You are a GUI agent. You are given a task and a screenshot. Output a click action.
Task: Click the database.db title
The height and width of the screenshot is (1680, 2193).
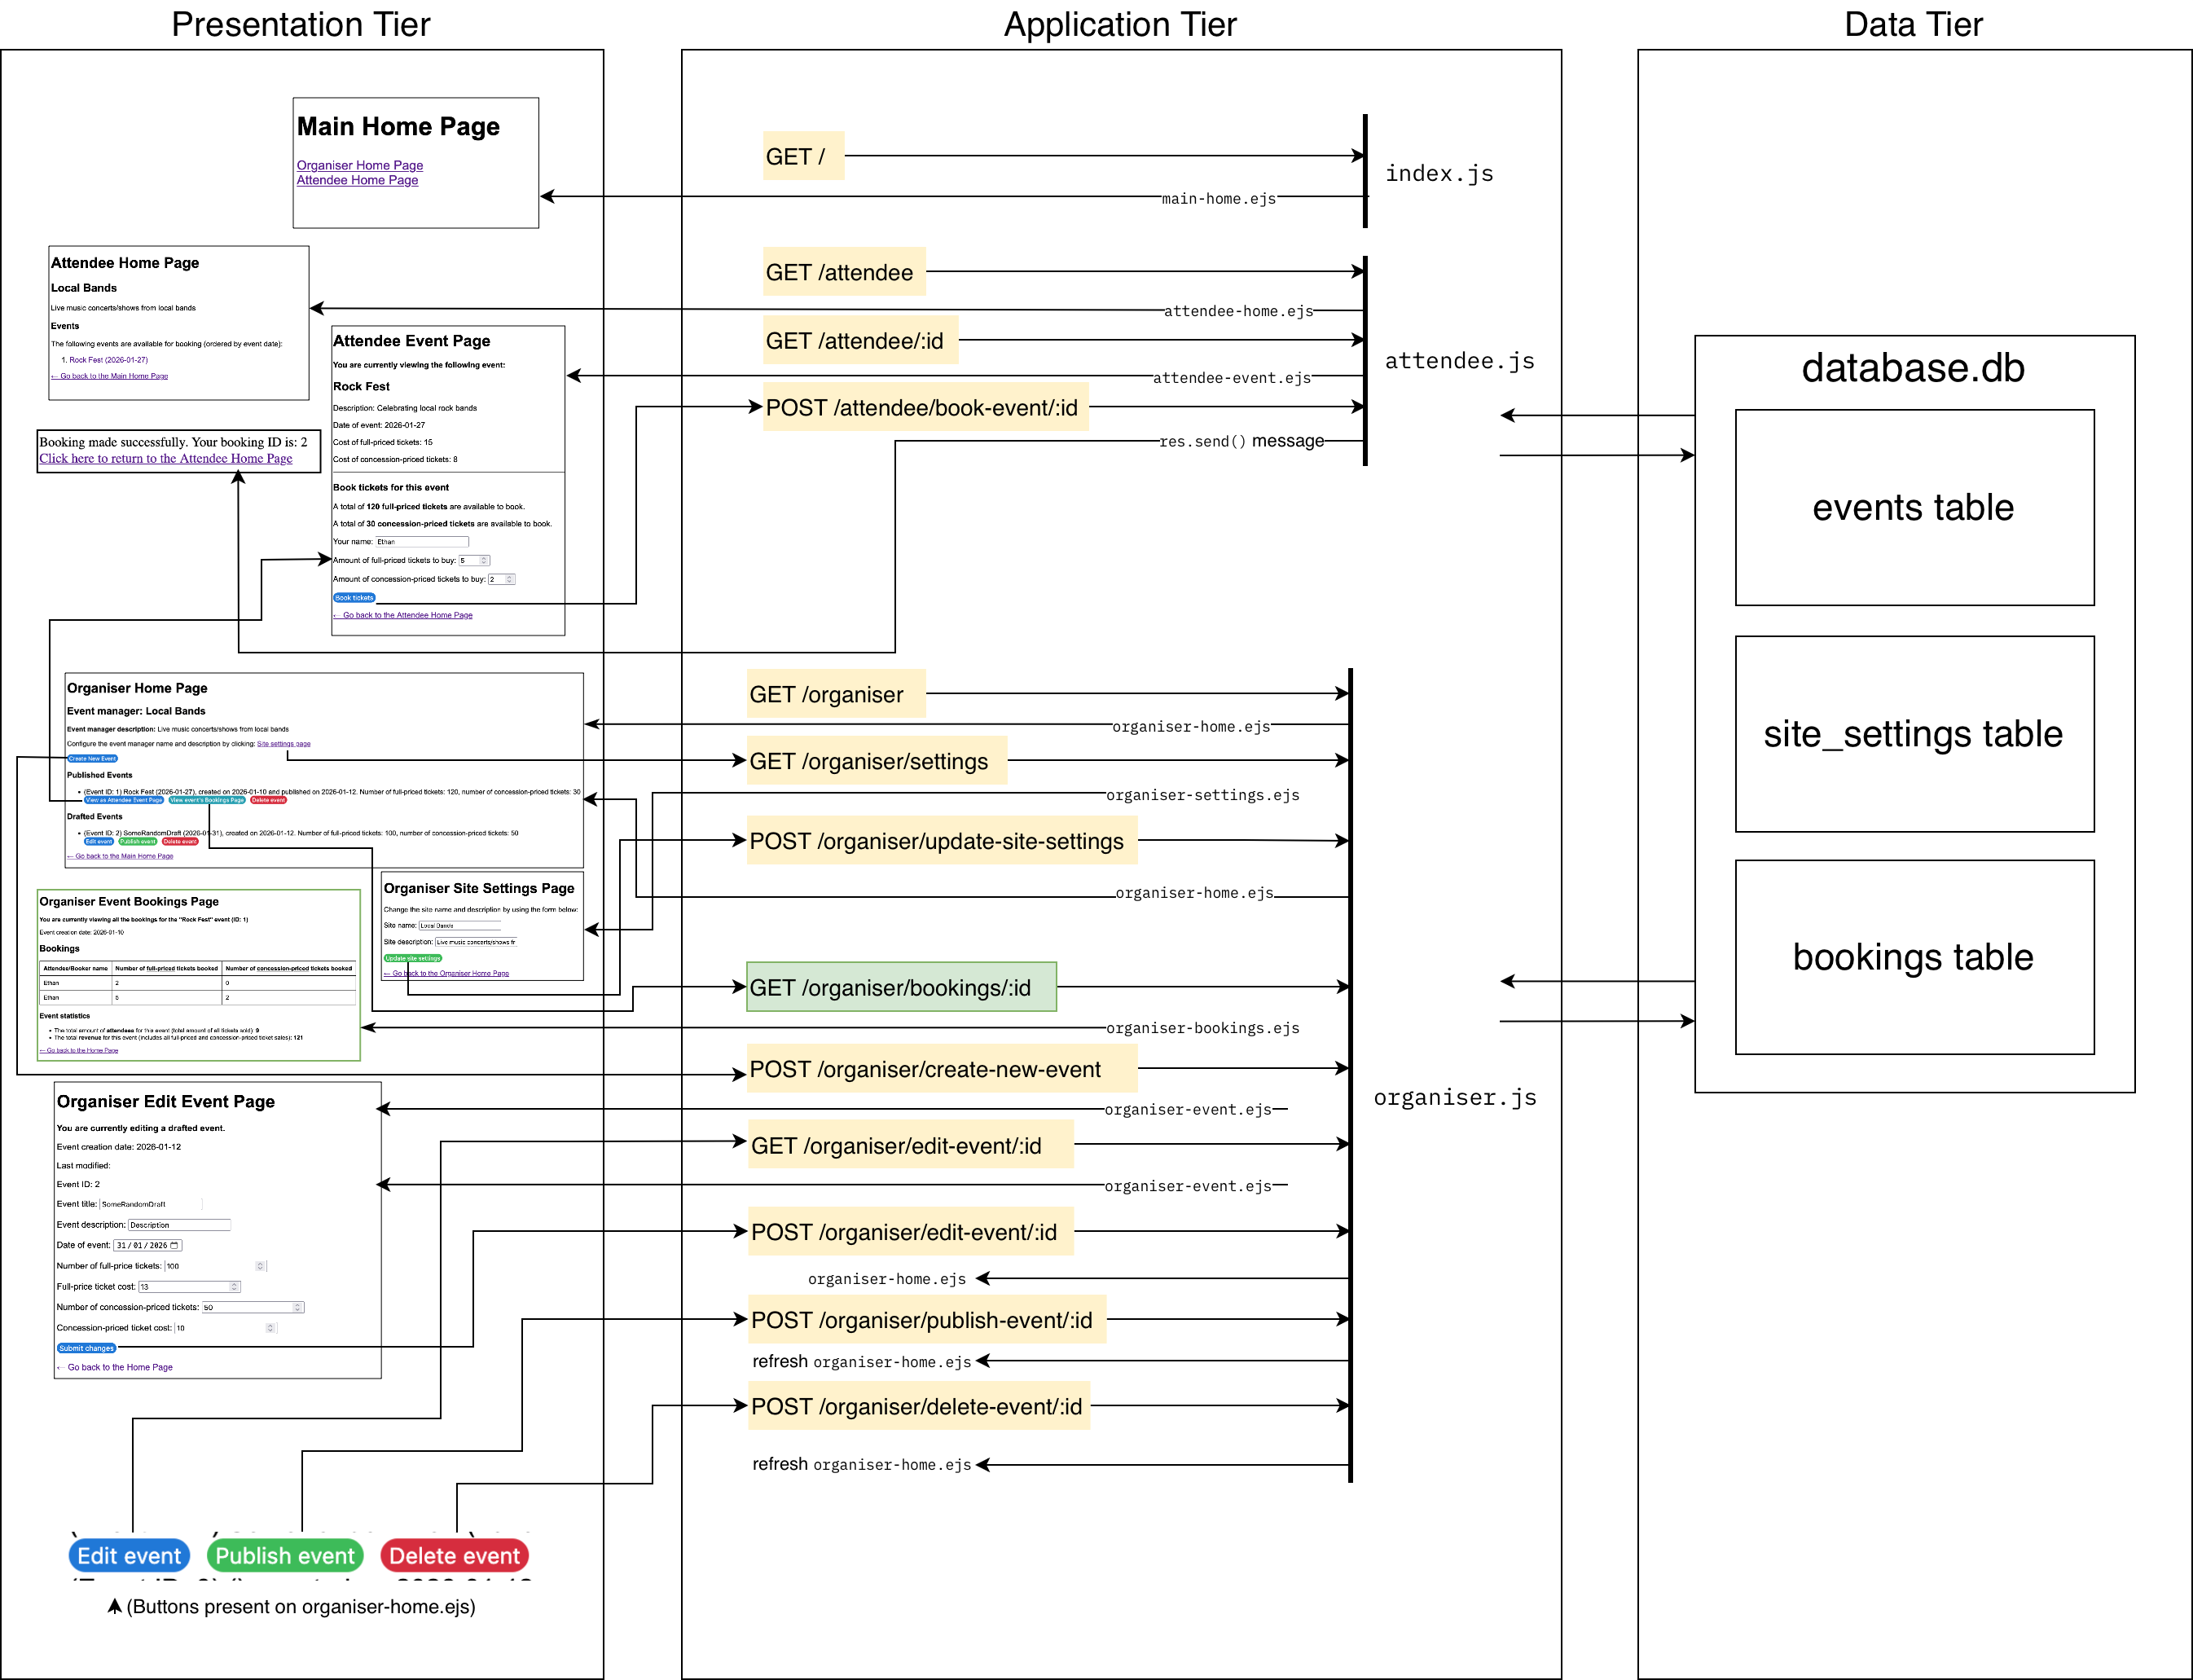pyautogui.click(x=1912, y=368)
